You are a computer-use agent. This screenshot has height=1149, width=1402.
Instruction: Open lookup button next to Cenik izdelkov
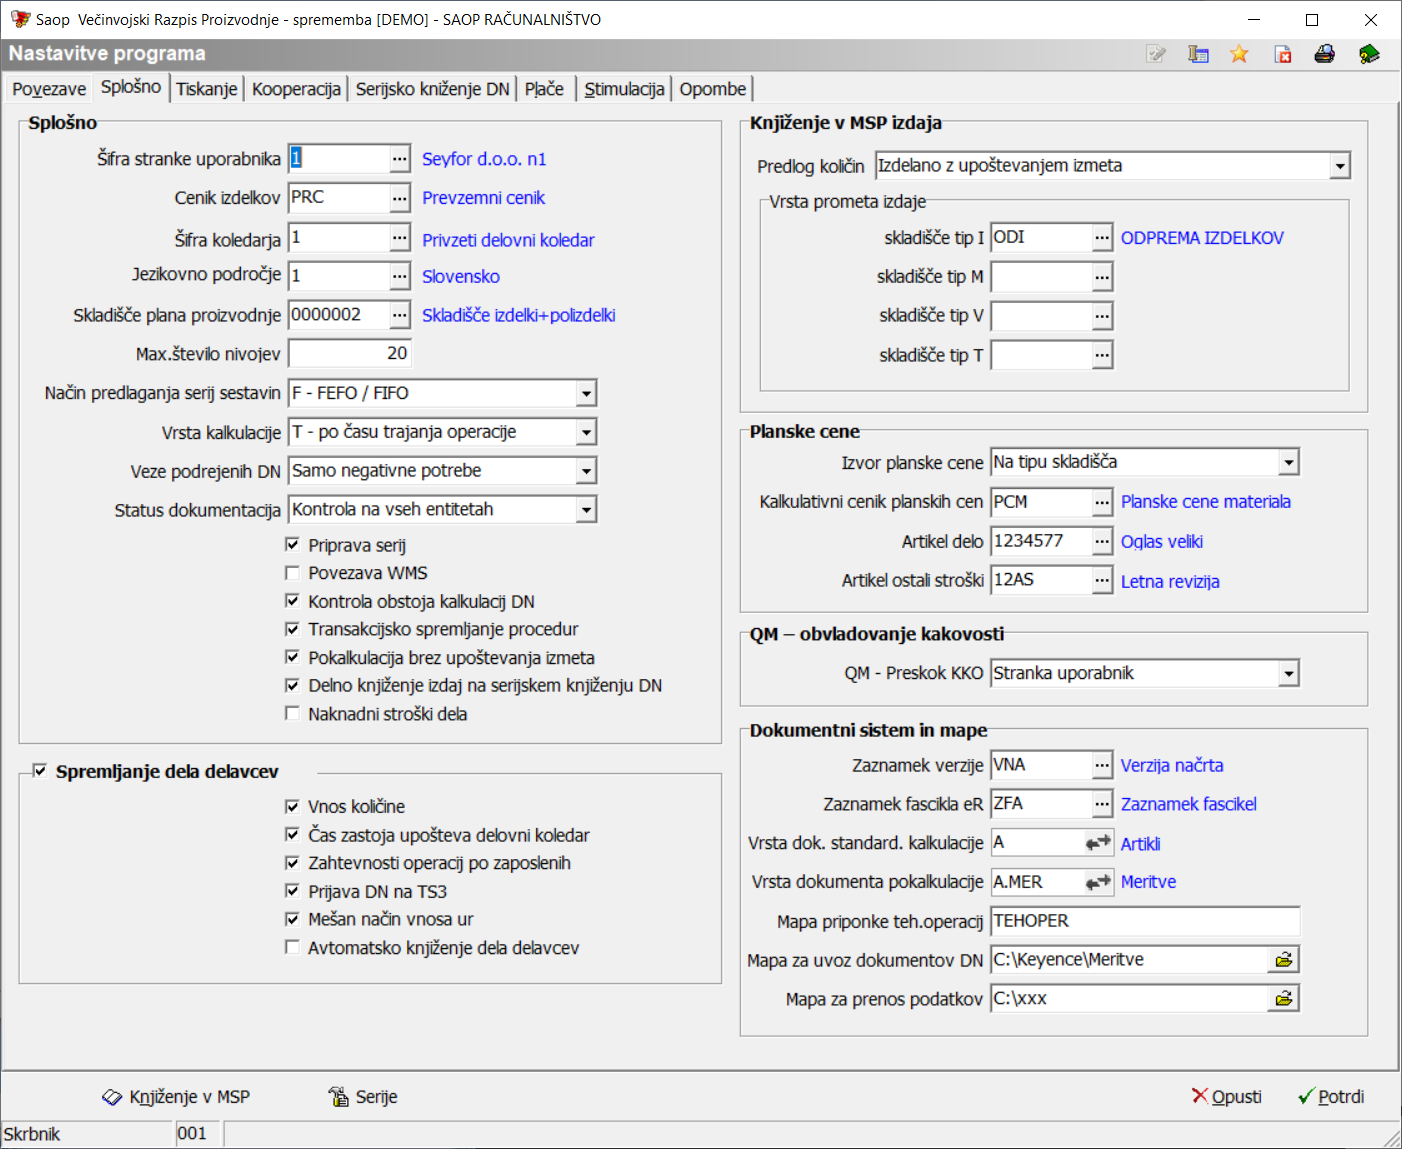(x=399, y=198)
